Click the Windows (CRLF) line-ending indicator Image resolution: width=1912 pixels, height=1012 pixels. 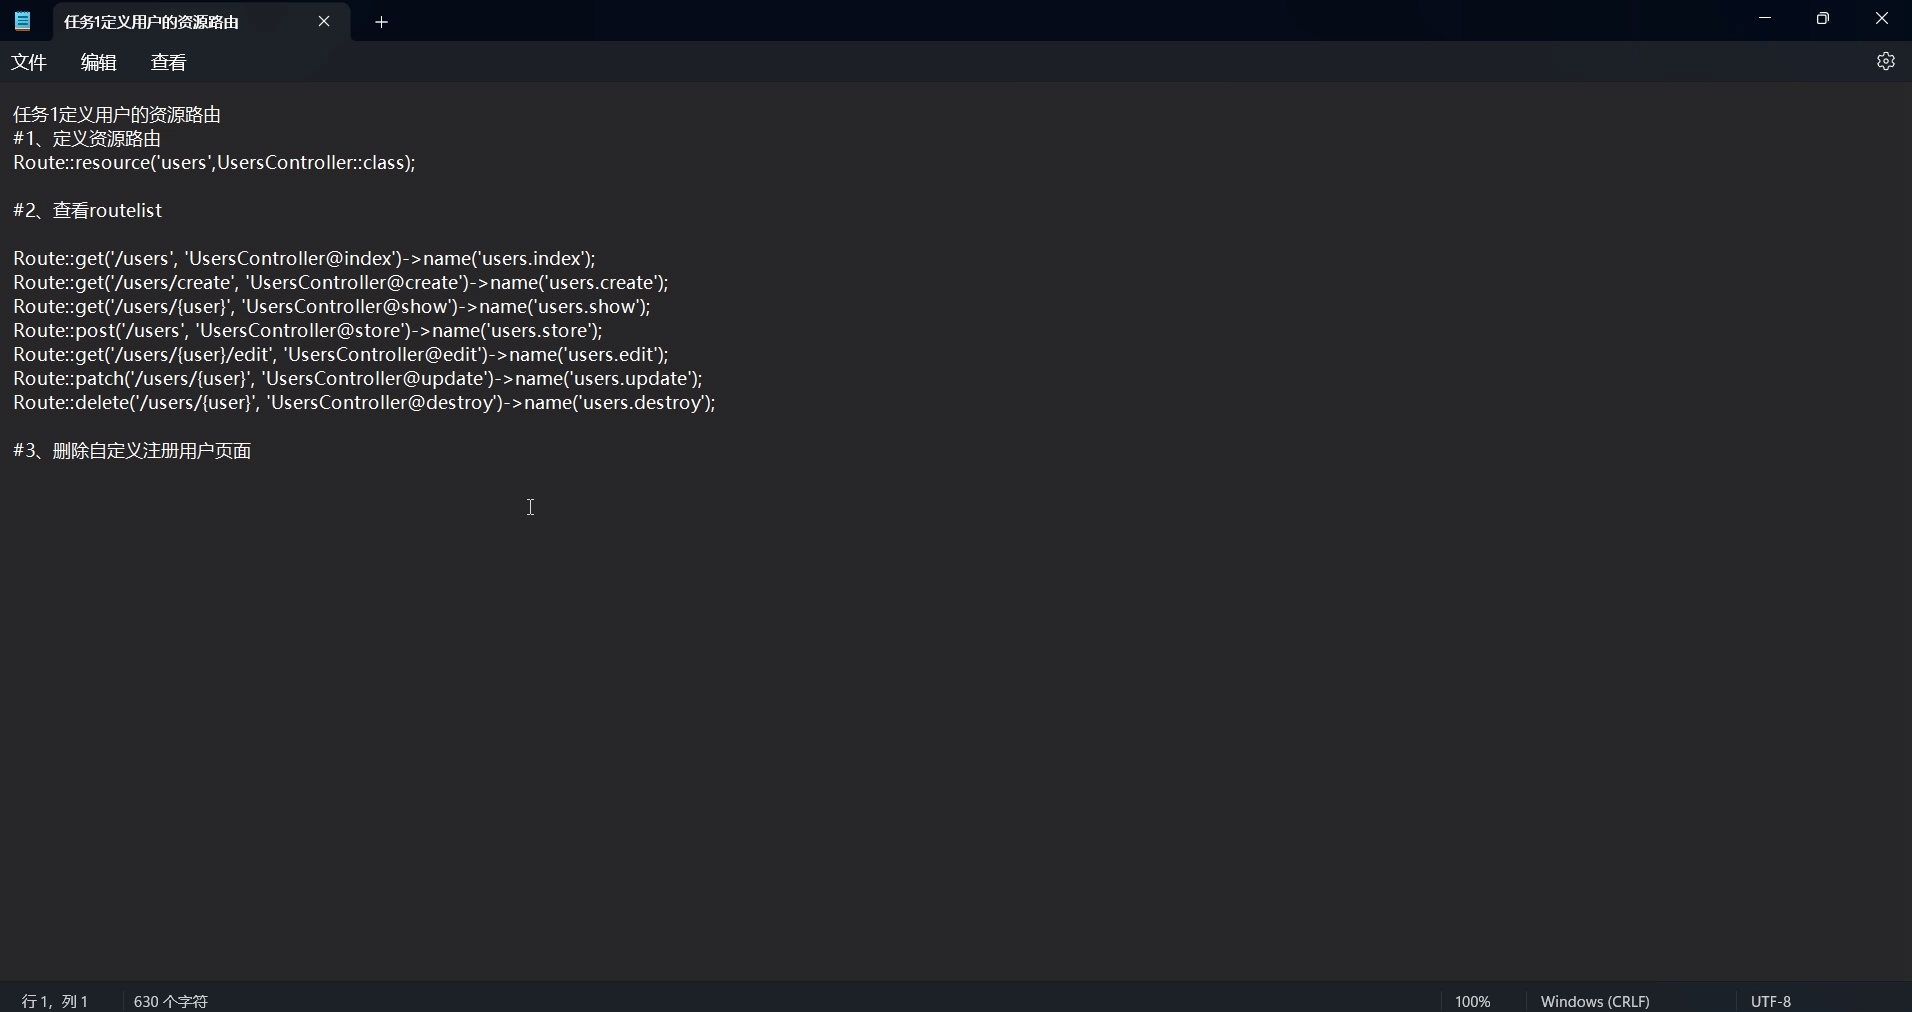coord(1596,1000)
